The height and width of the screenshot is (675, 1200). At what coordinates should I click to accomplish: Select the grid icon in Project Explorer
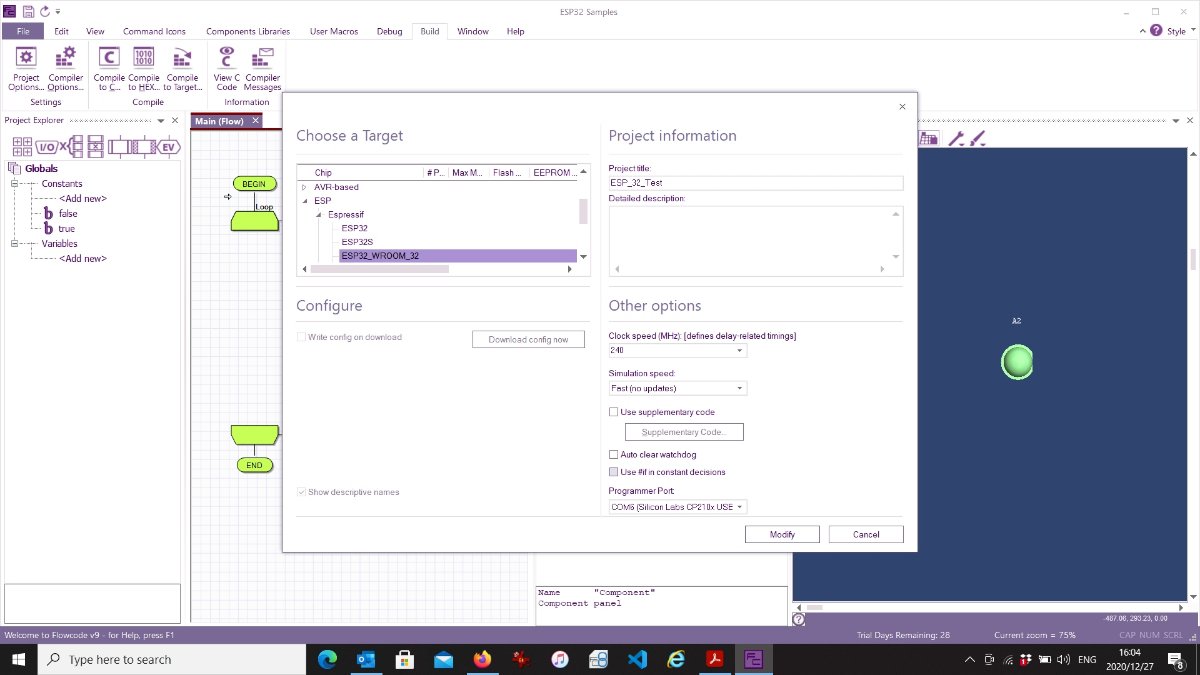click(22, 146)
